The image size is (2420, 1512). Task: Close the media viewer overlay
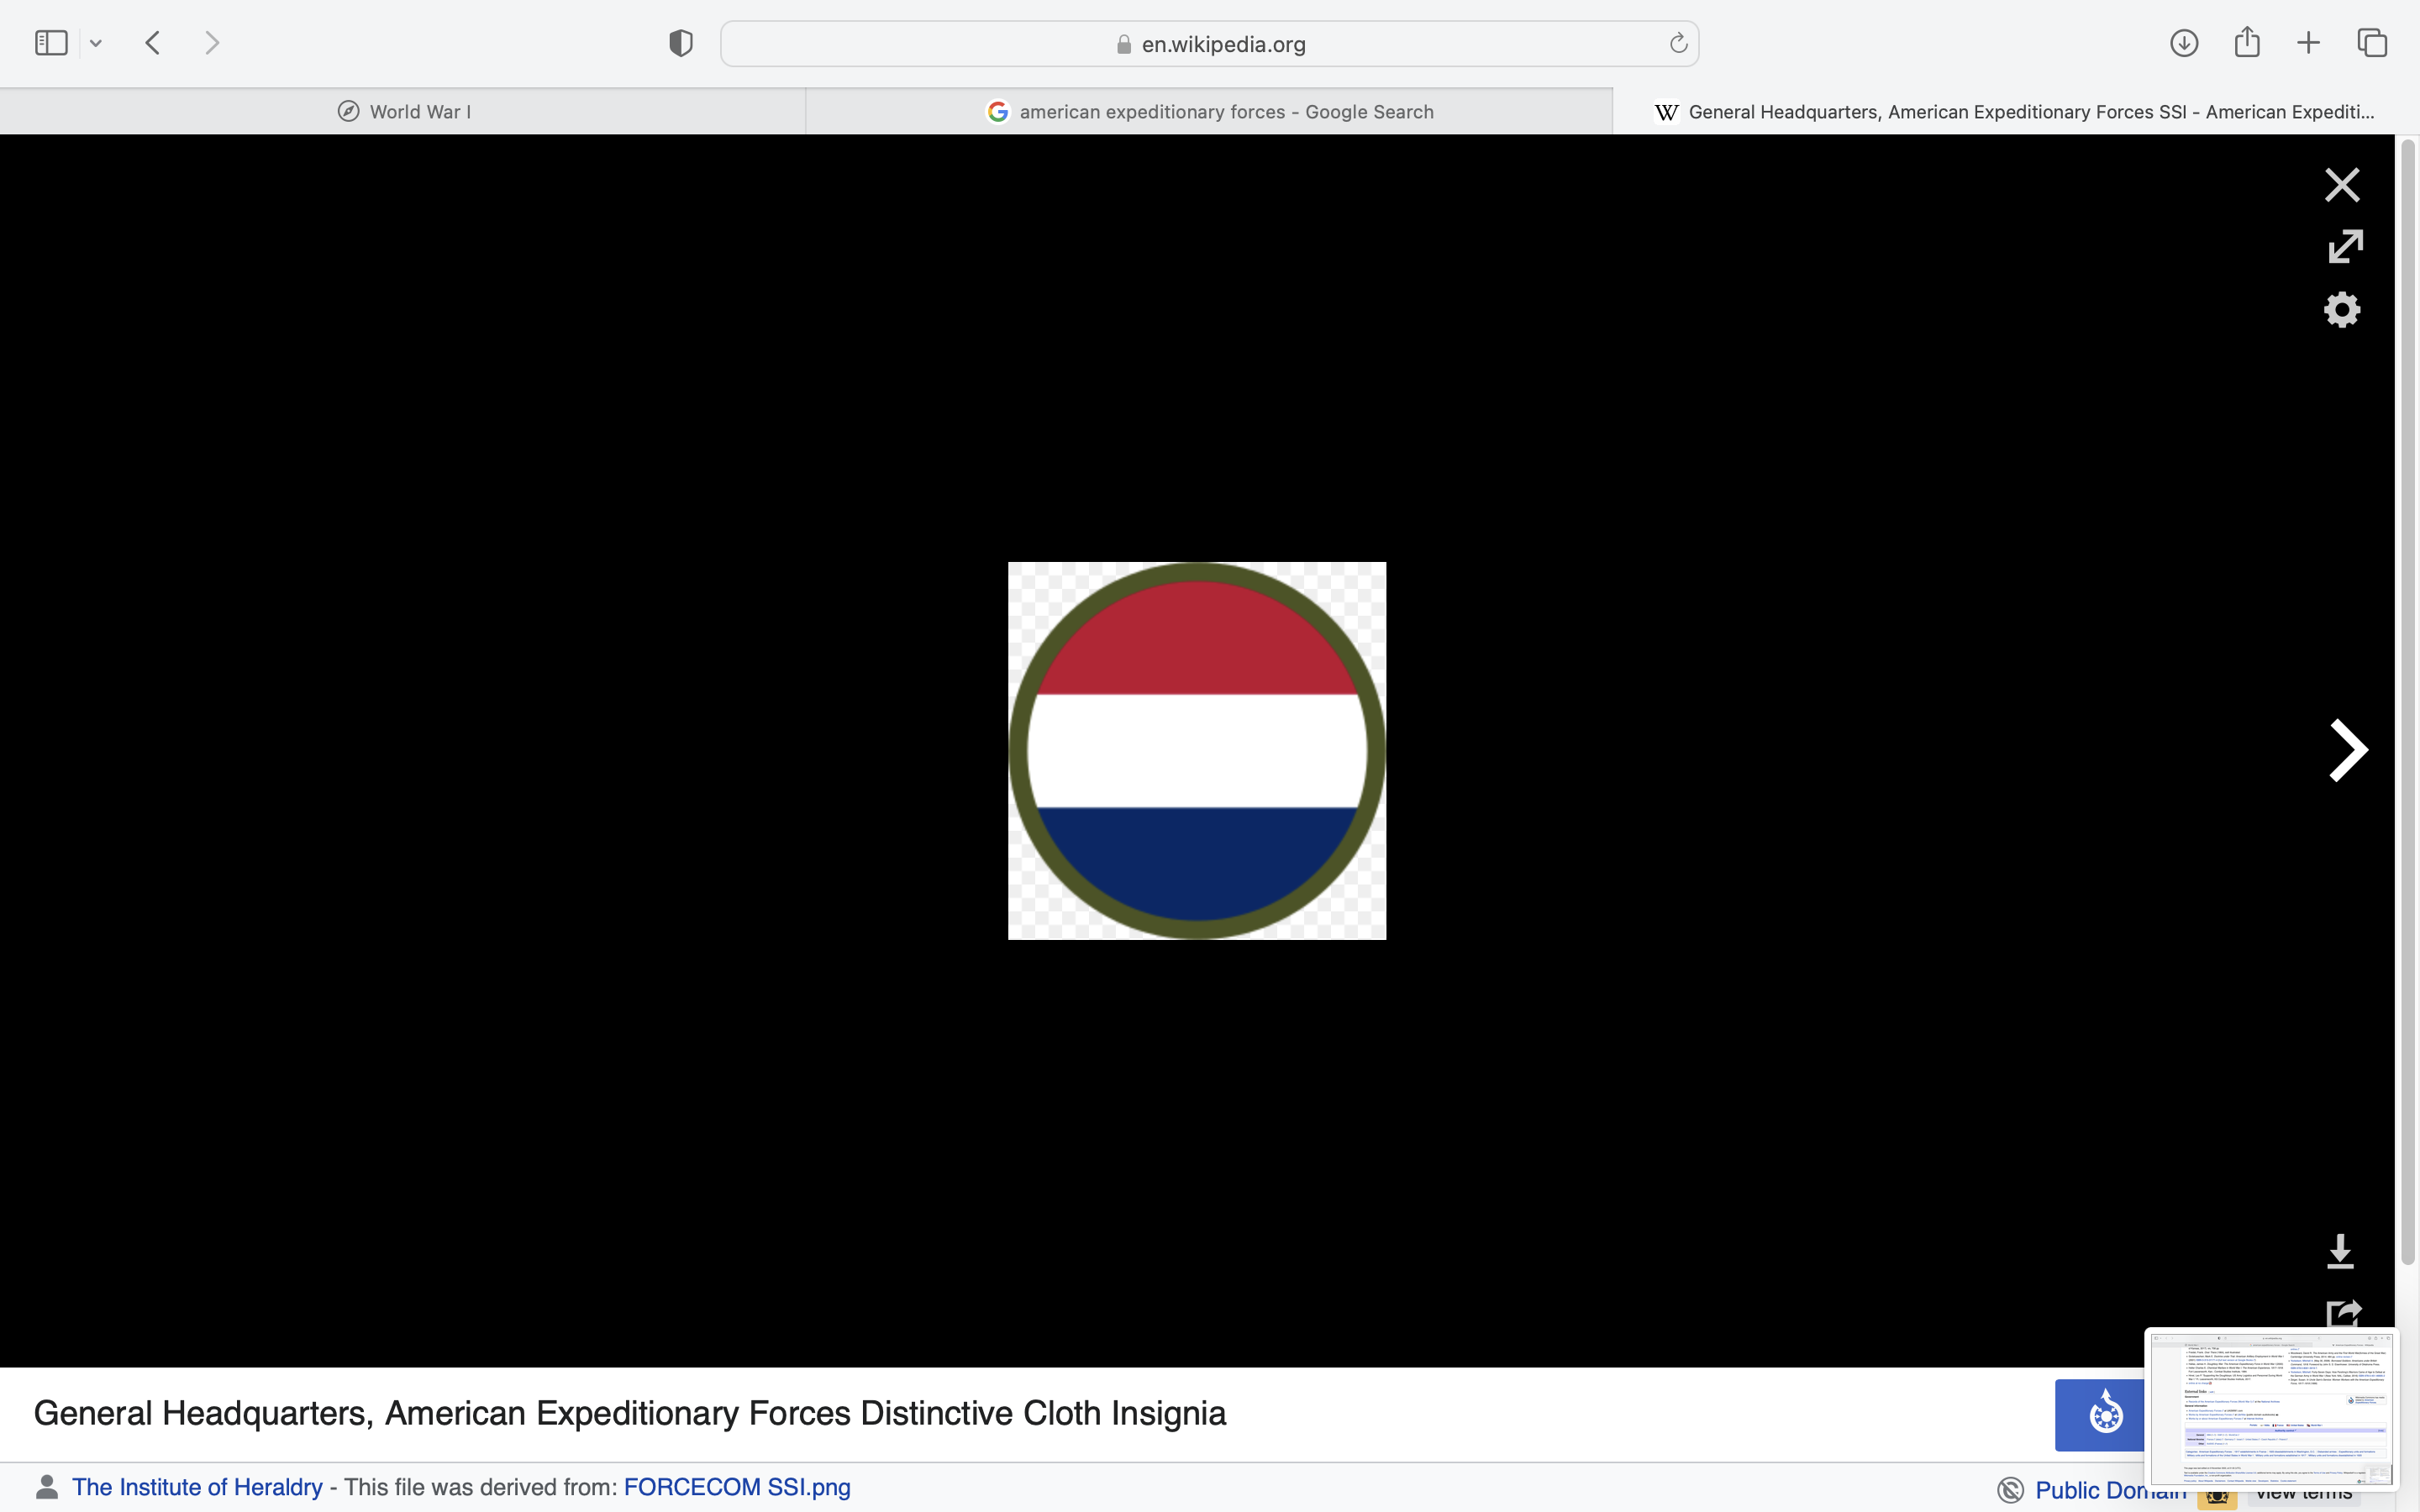(x=2341, y=185)
